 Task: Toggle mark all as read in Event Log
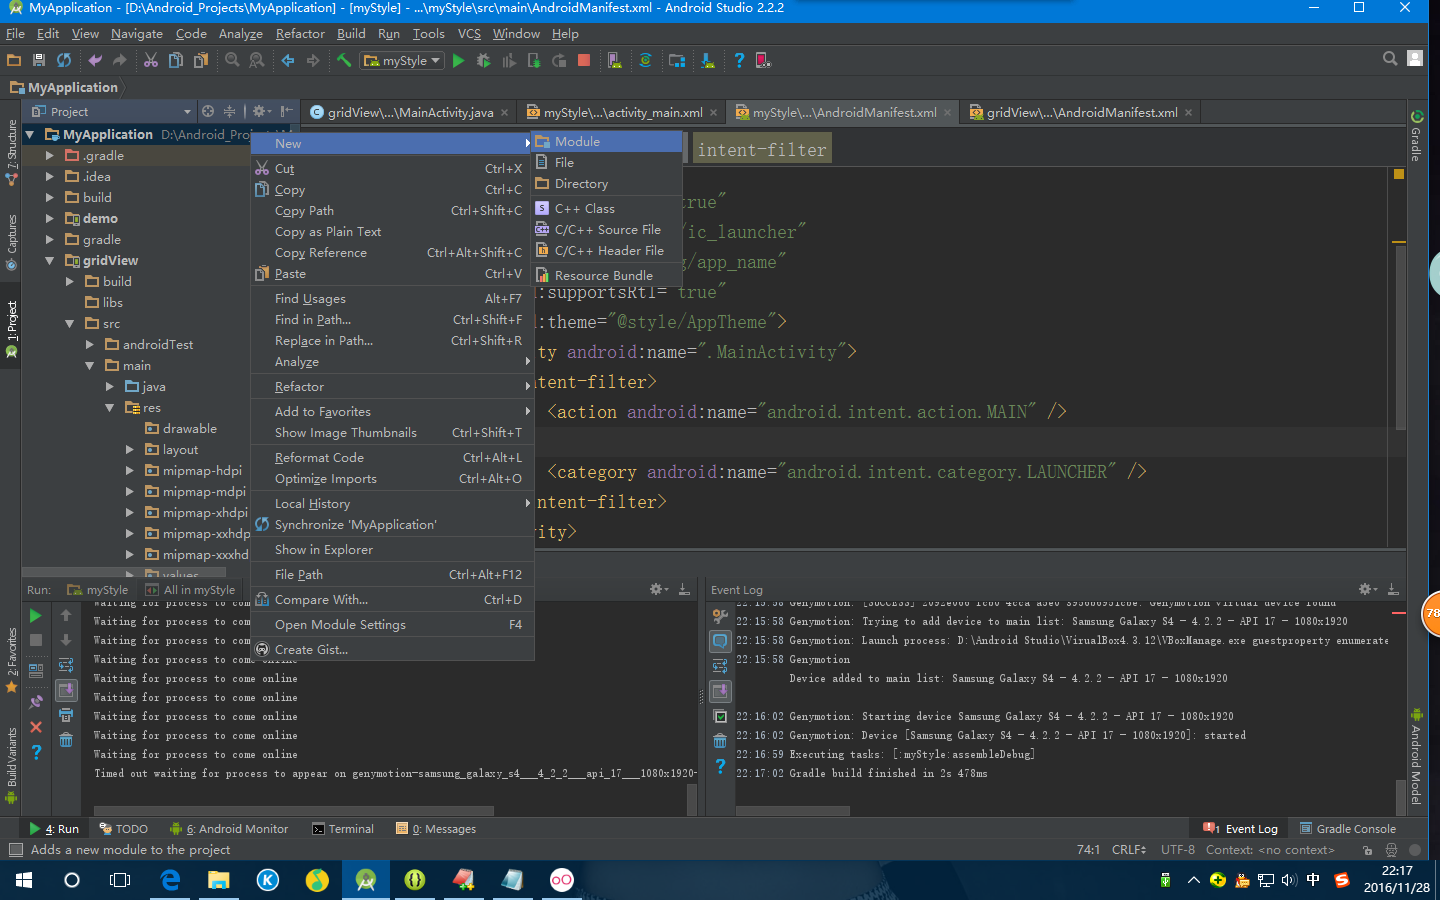click(x=720, y=716)
